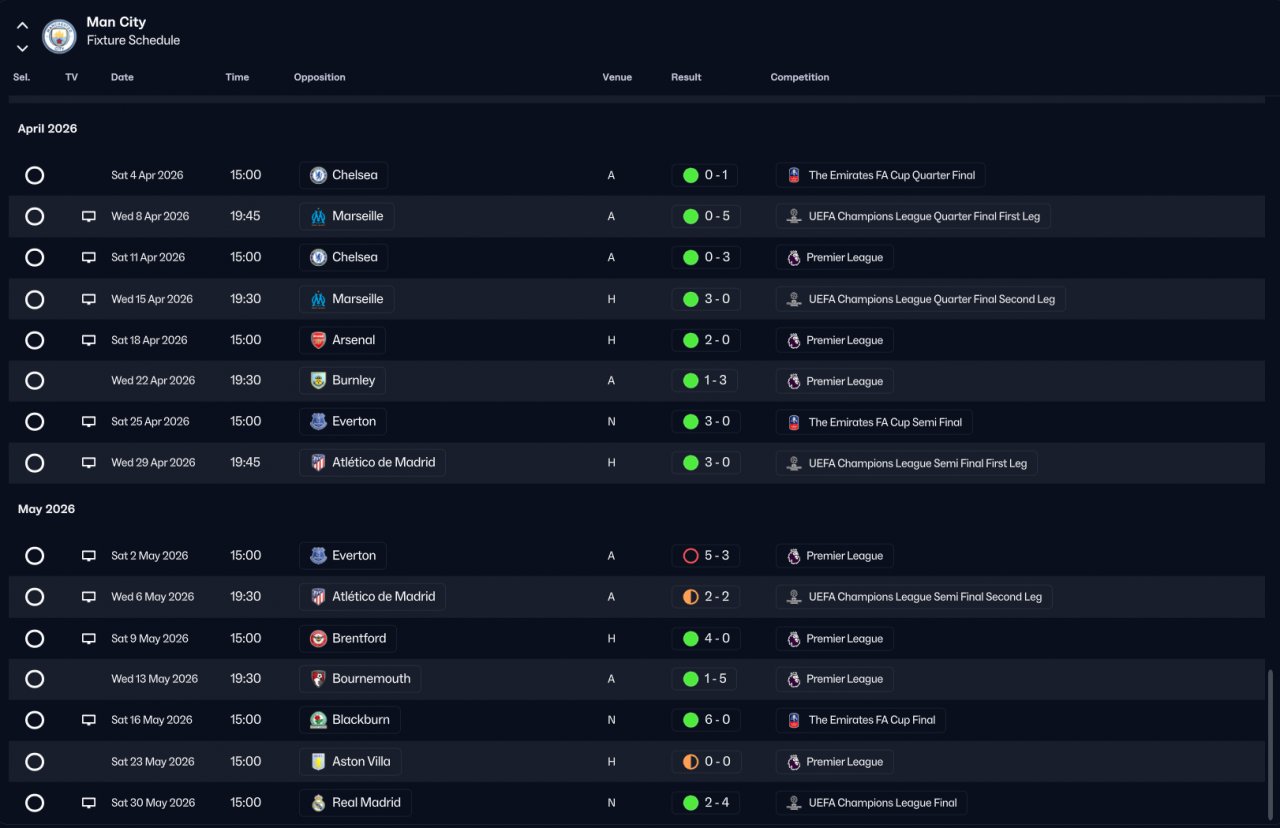Sort by Venue column header
The image size is (1280, 828).
[617, 77]
